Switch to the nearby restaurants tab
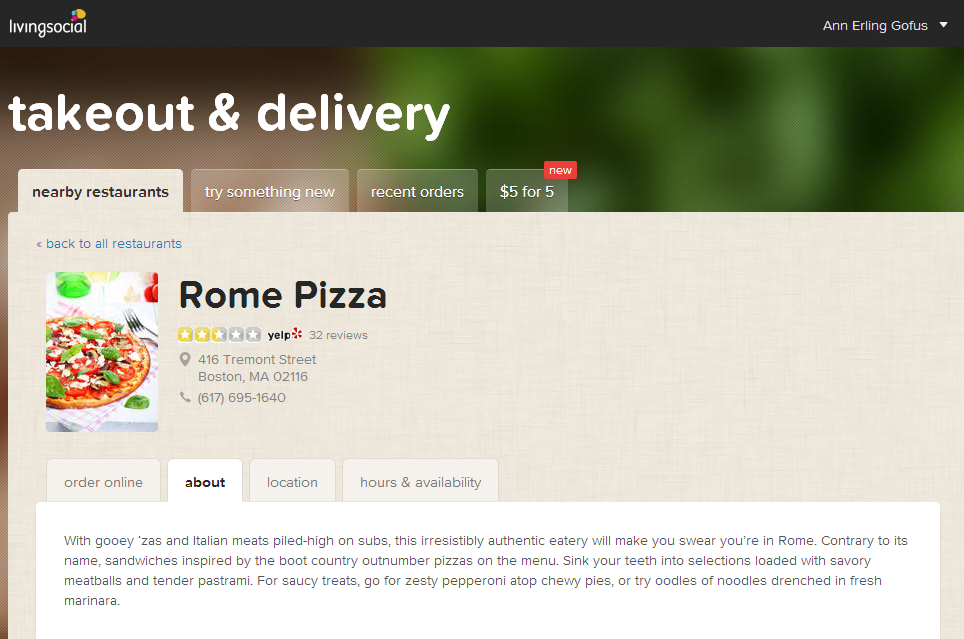 100,191
